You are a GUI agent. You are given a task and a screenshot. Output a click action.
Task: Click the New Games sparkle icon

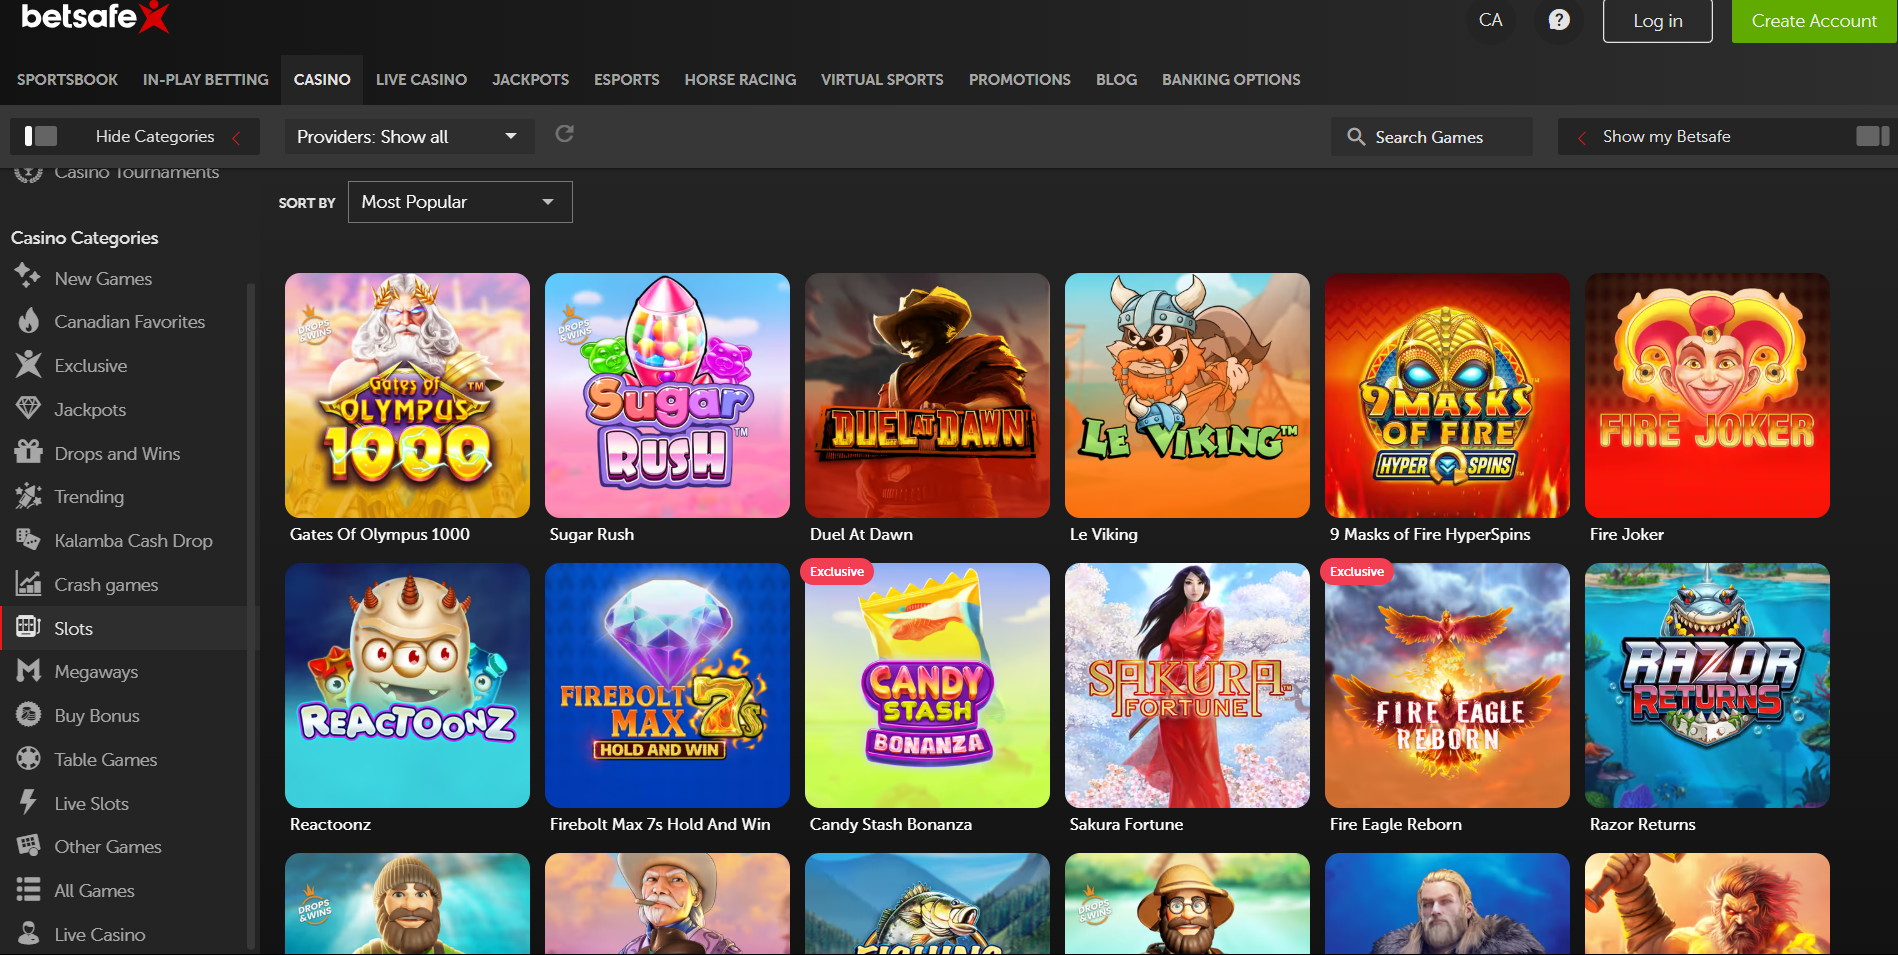[28, 277]
